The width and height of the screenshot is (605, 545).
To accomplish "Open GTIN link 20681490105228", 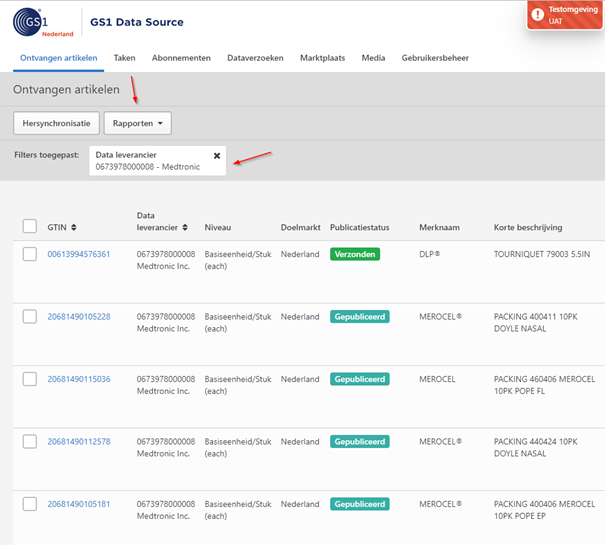I will click(79, 317).
